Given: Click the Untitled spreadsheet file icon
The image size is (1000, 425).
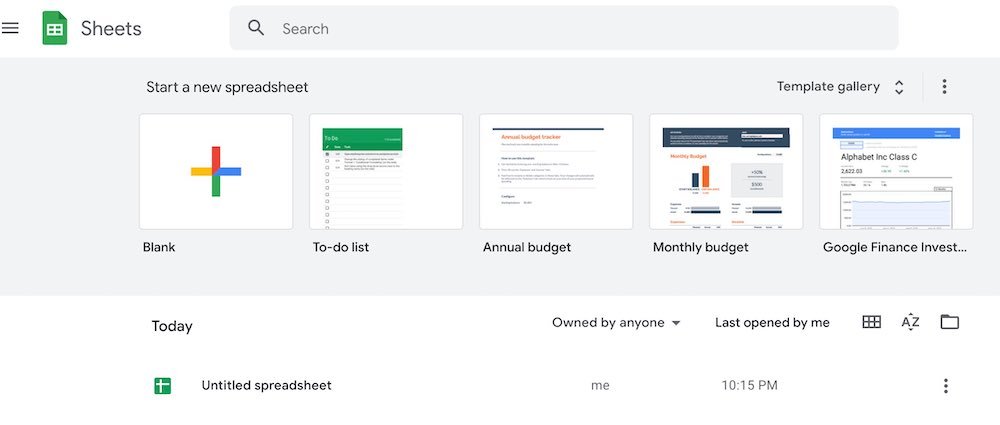Looking at the screenshot, I should [x=163, y=385].
